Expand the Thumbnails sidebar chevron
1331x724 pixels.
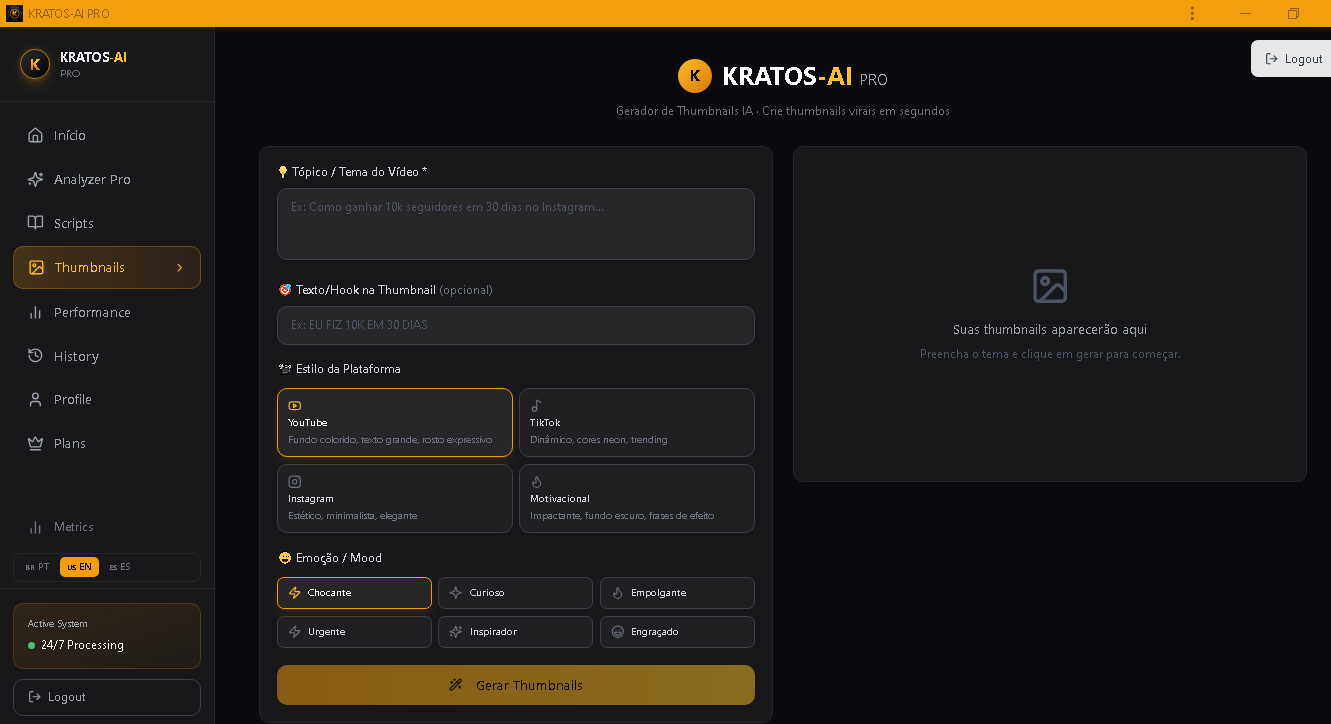(x=179, y=267)
